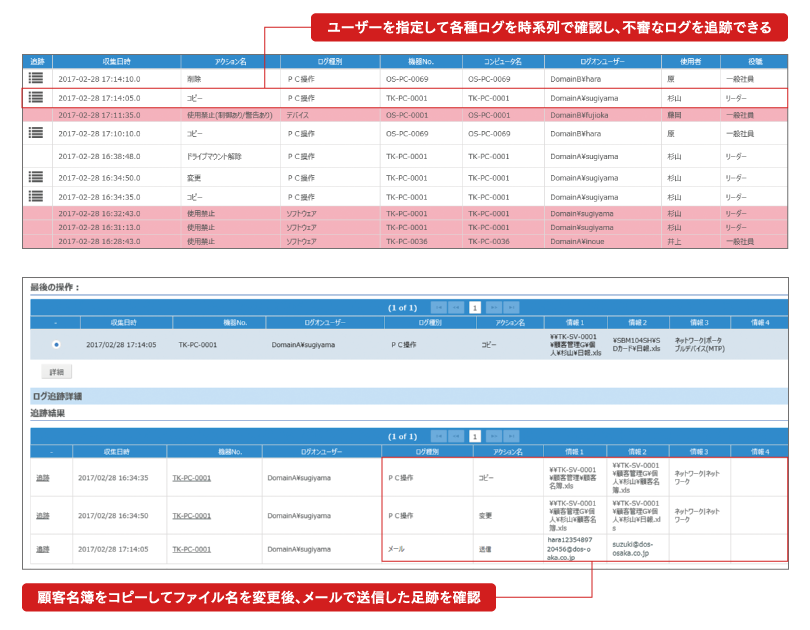Click 追跡 link for 17:14:05 mail row
810x630 pixels.
point(43,549)
